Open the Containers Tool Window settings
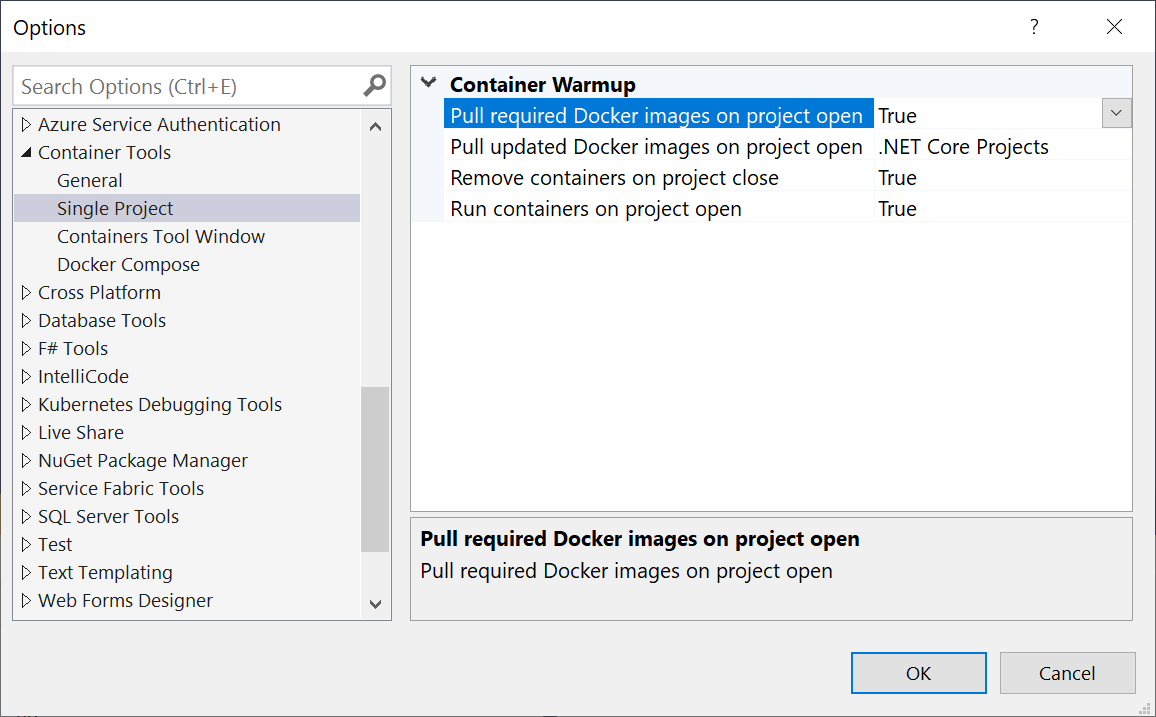Viewport: 1156px width, 717px height. 161,236
